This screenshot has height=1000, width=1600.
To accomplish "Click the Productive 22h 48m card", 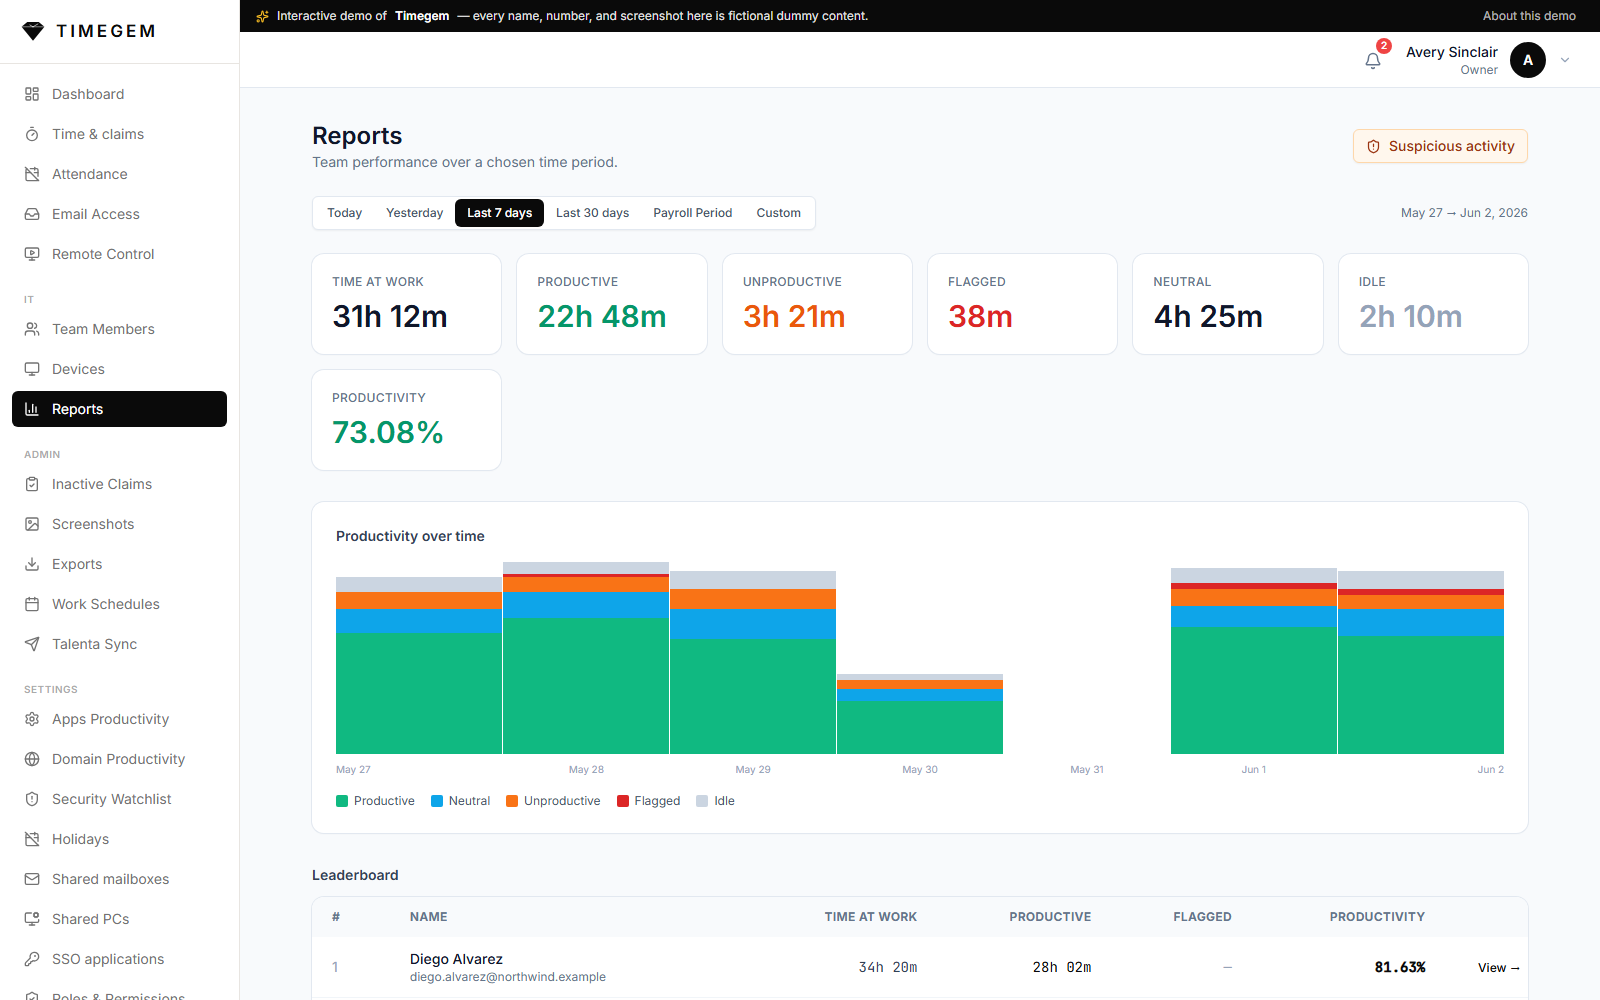I will [x=612, y=304].
